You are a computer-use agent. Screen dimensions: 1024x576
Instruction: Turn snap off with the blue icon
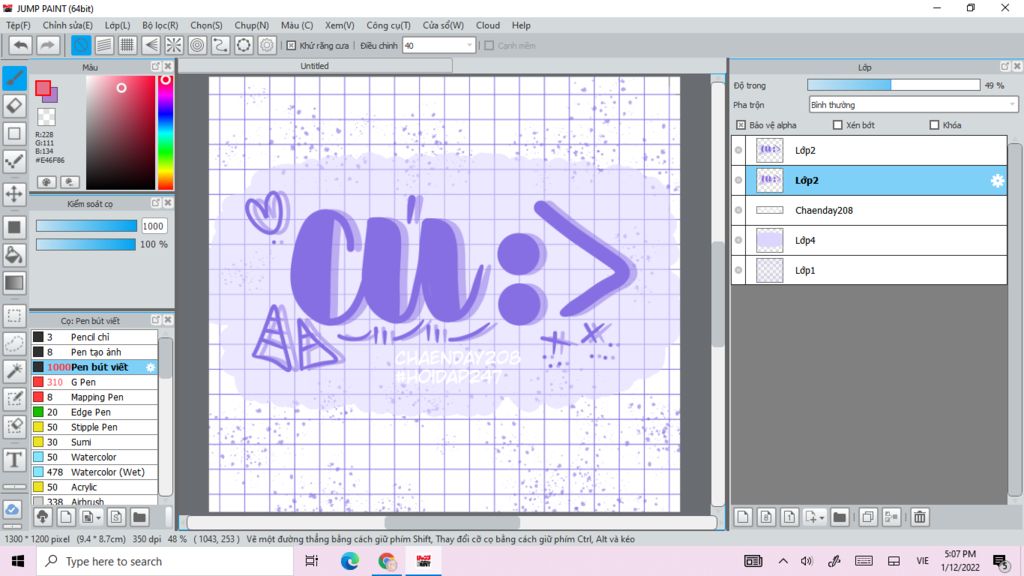point(81,45)
